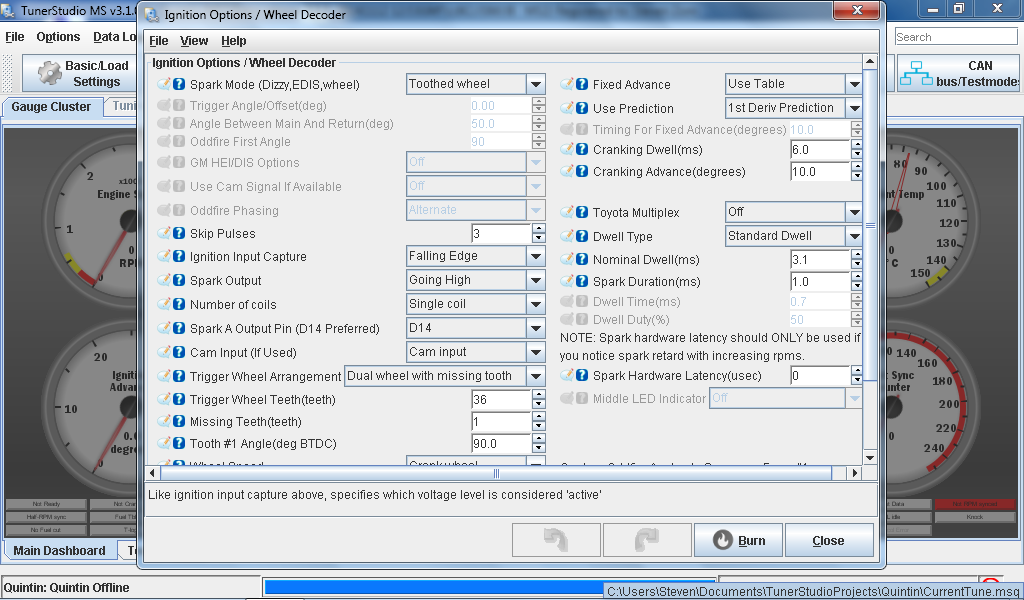Switch to Gauge Cluster tab
The height and width of the screenshot is (600, 1024).
coord(51,107)
